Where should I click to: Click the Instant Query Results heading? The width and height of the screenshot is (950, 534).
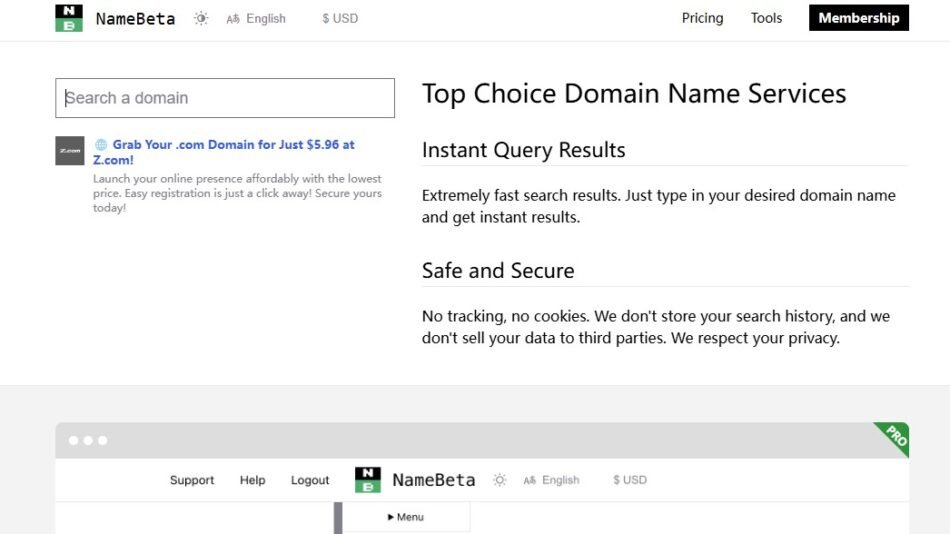tap(523, 150)
